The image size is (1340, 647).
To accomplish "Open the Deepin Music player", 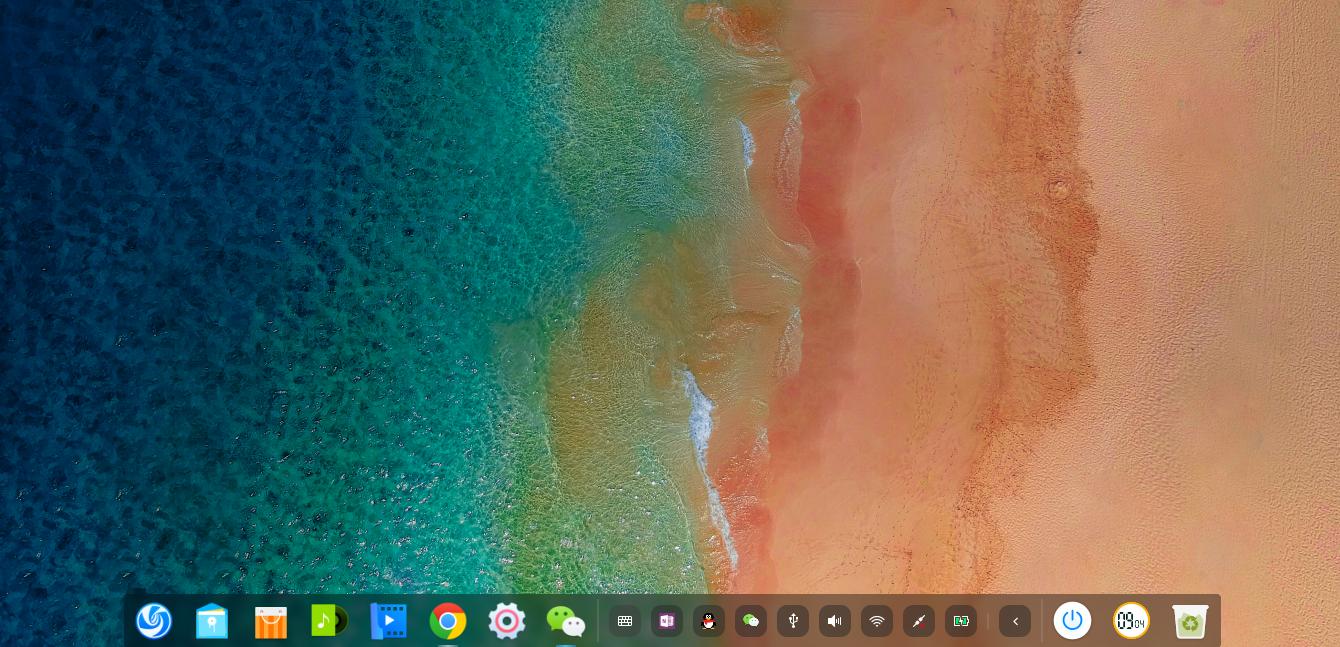I will click(x=329, y=621).
